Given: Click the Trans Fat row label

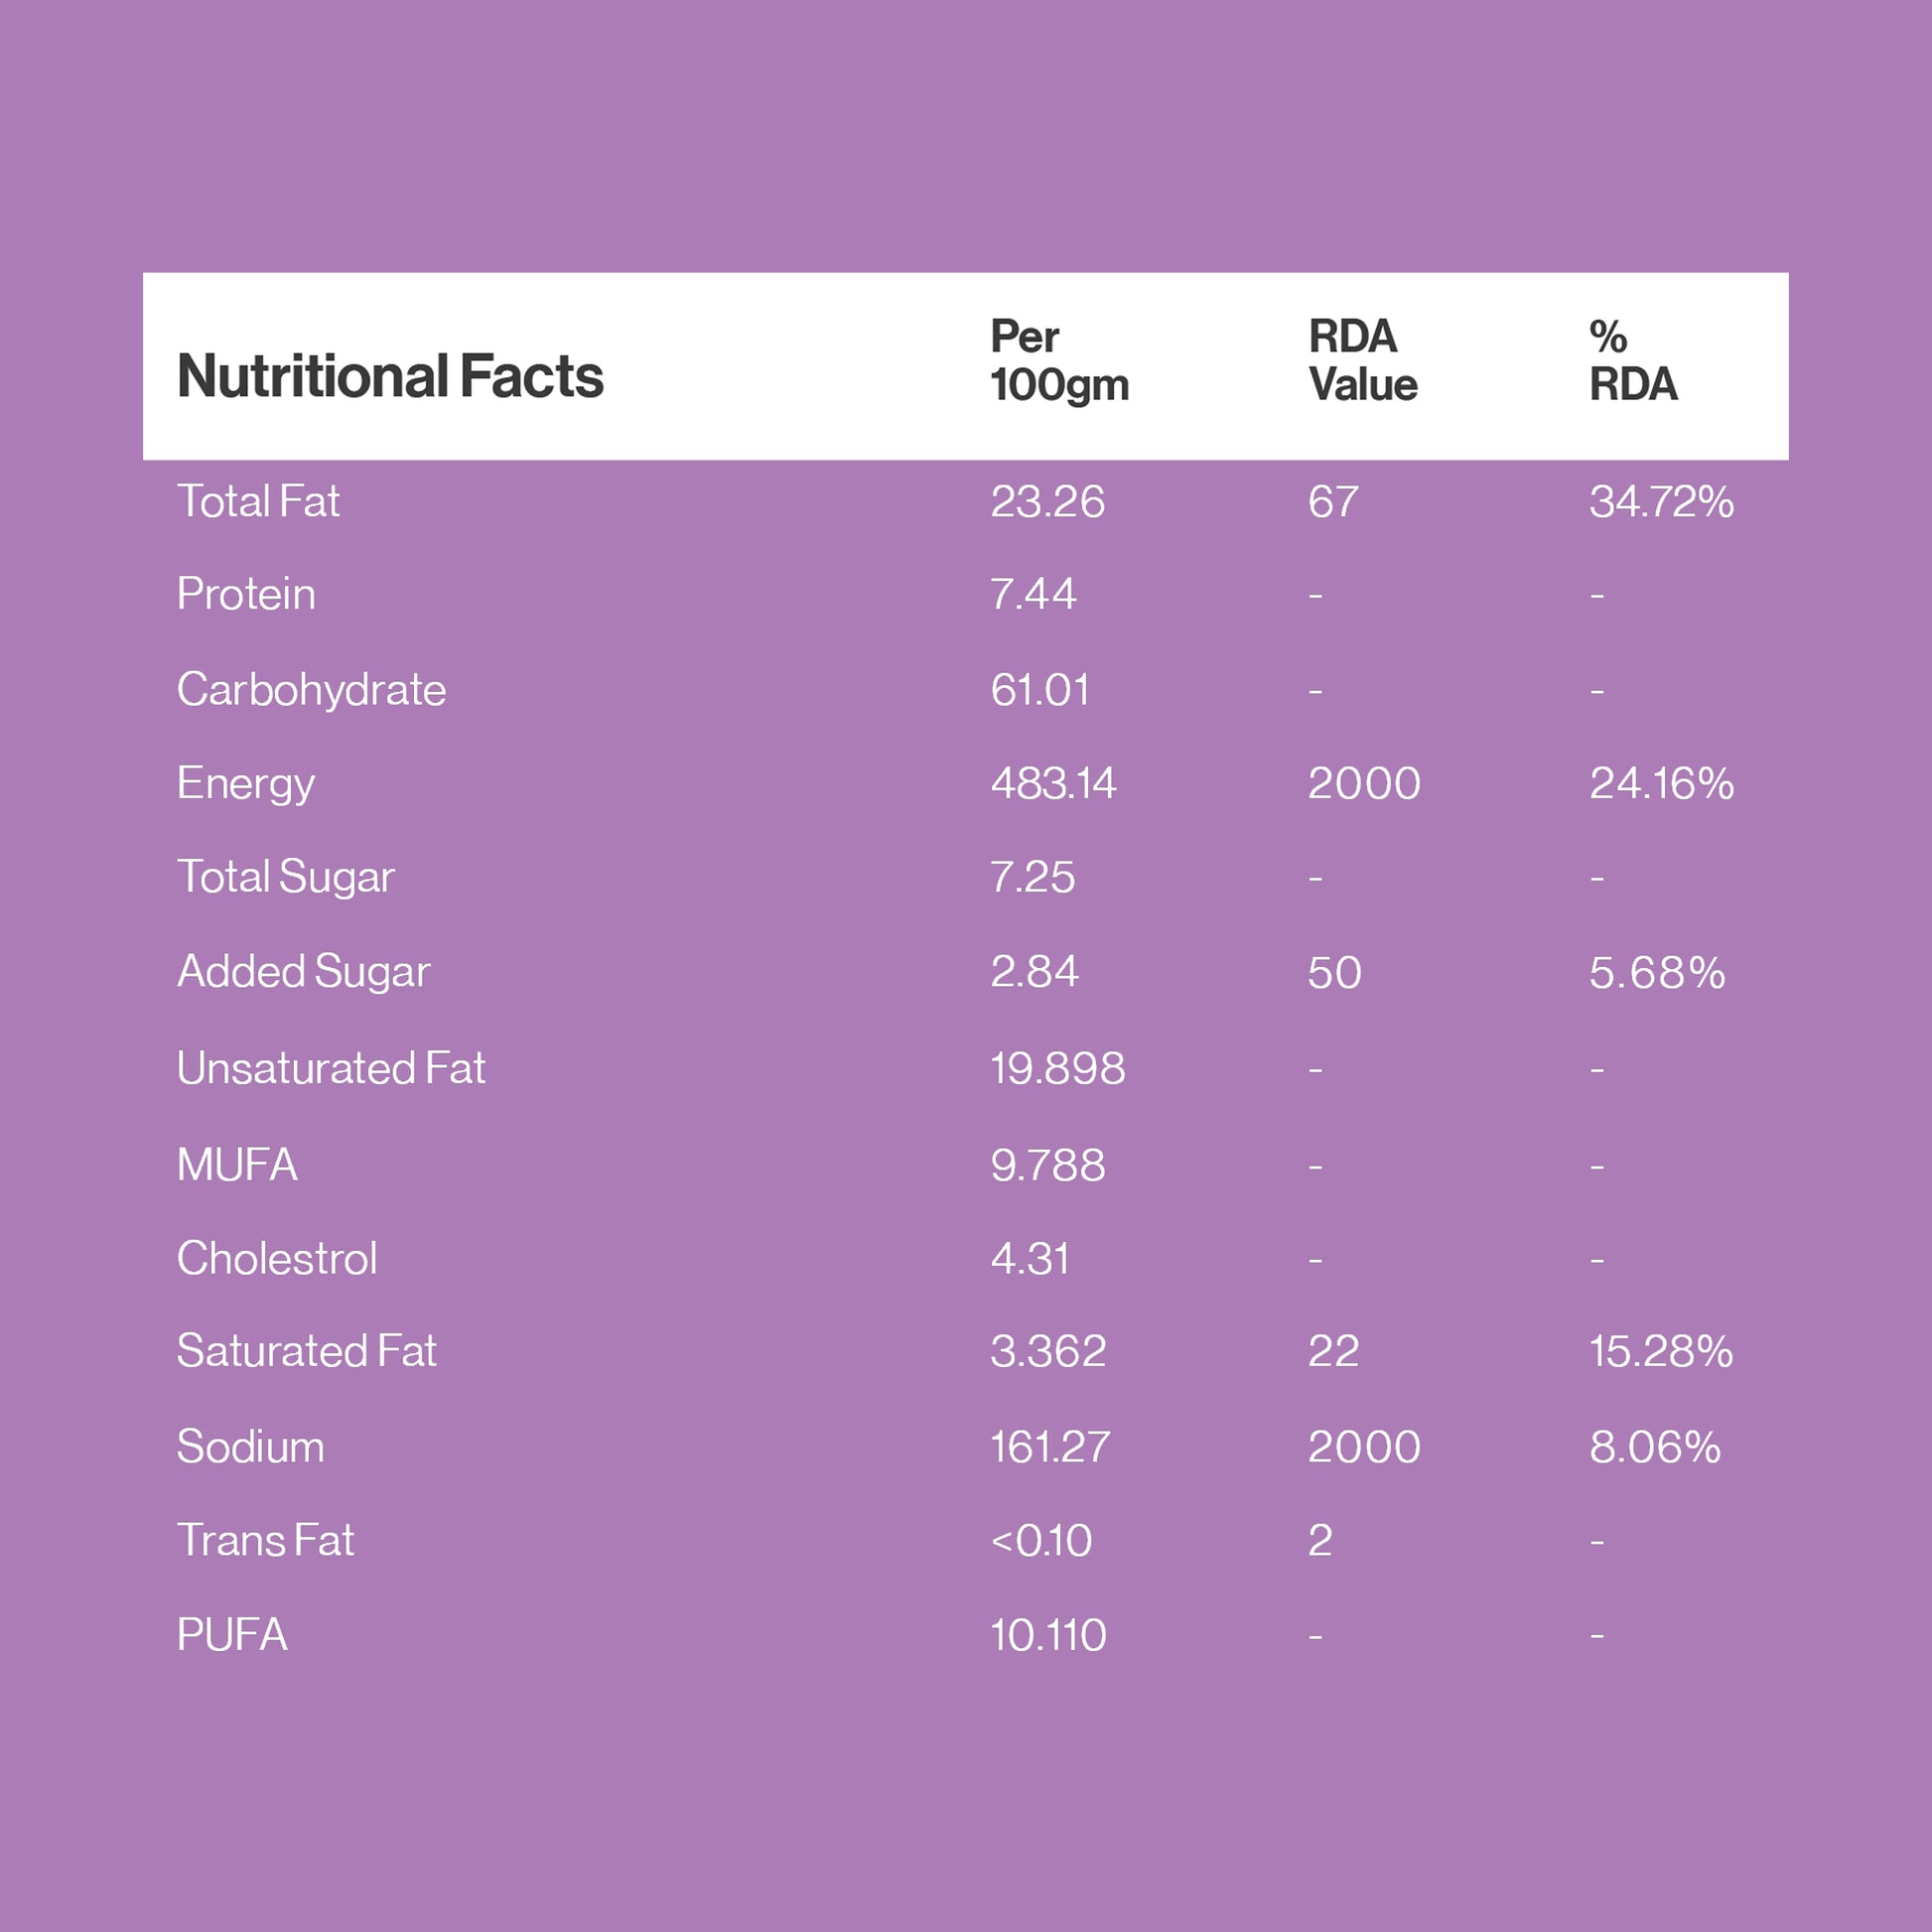Looking at the screenshot, I should click(x=265, y=1540).
